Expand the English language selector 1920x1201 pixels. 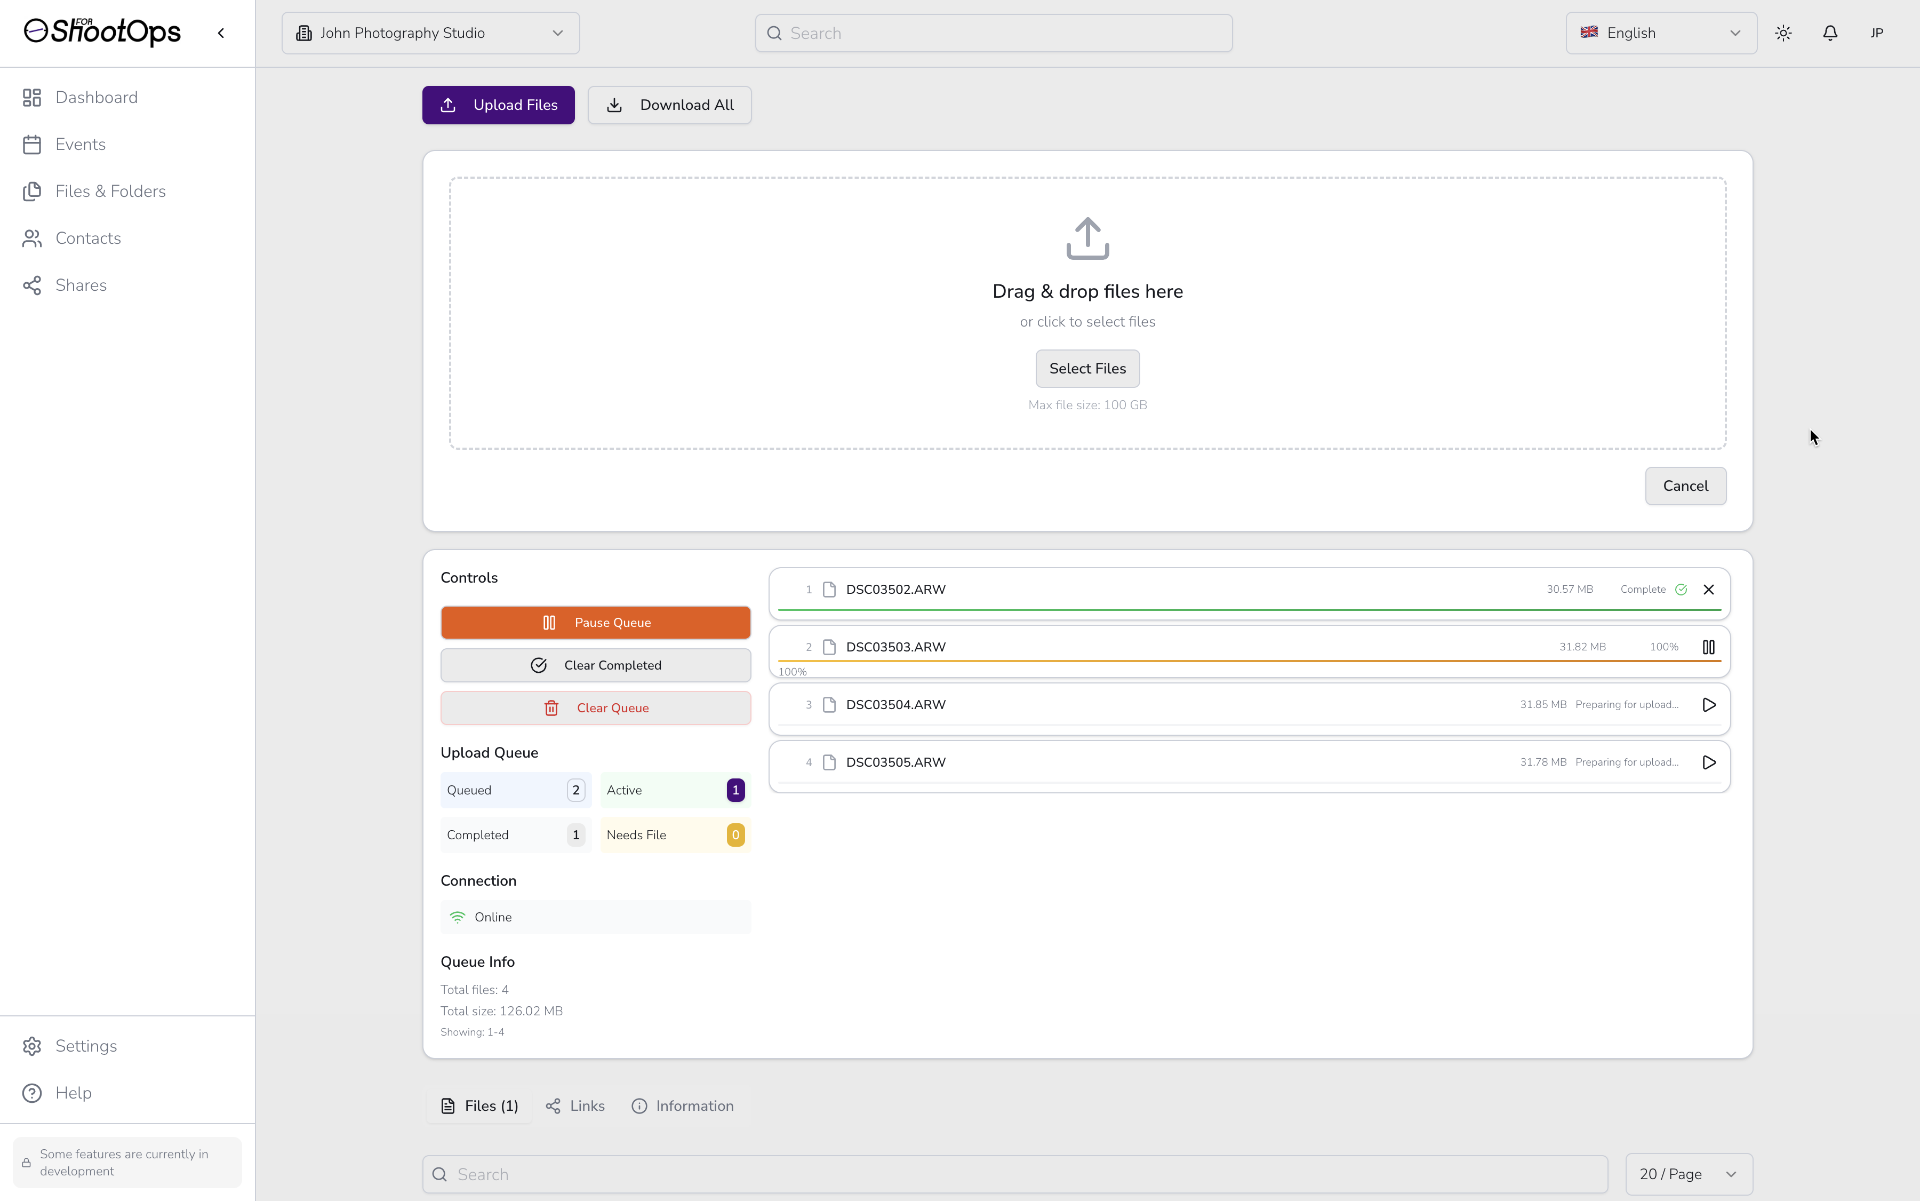click(x=1660, y=33)
